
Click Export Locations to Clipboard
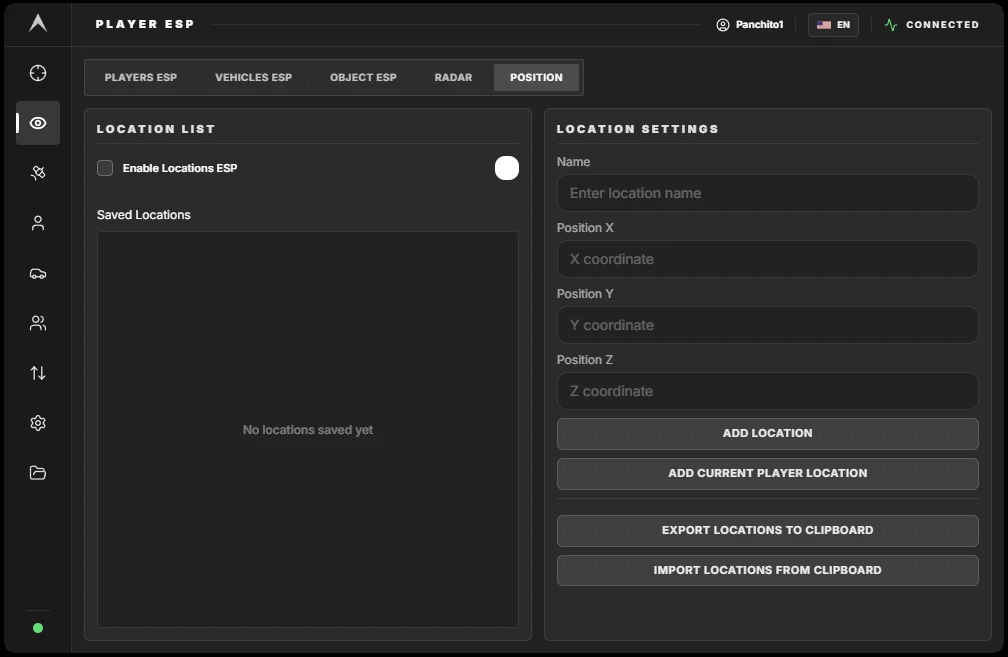(768, 530)
